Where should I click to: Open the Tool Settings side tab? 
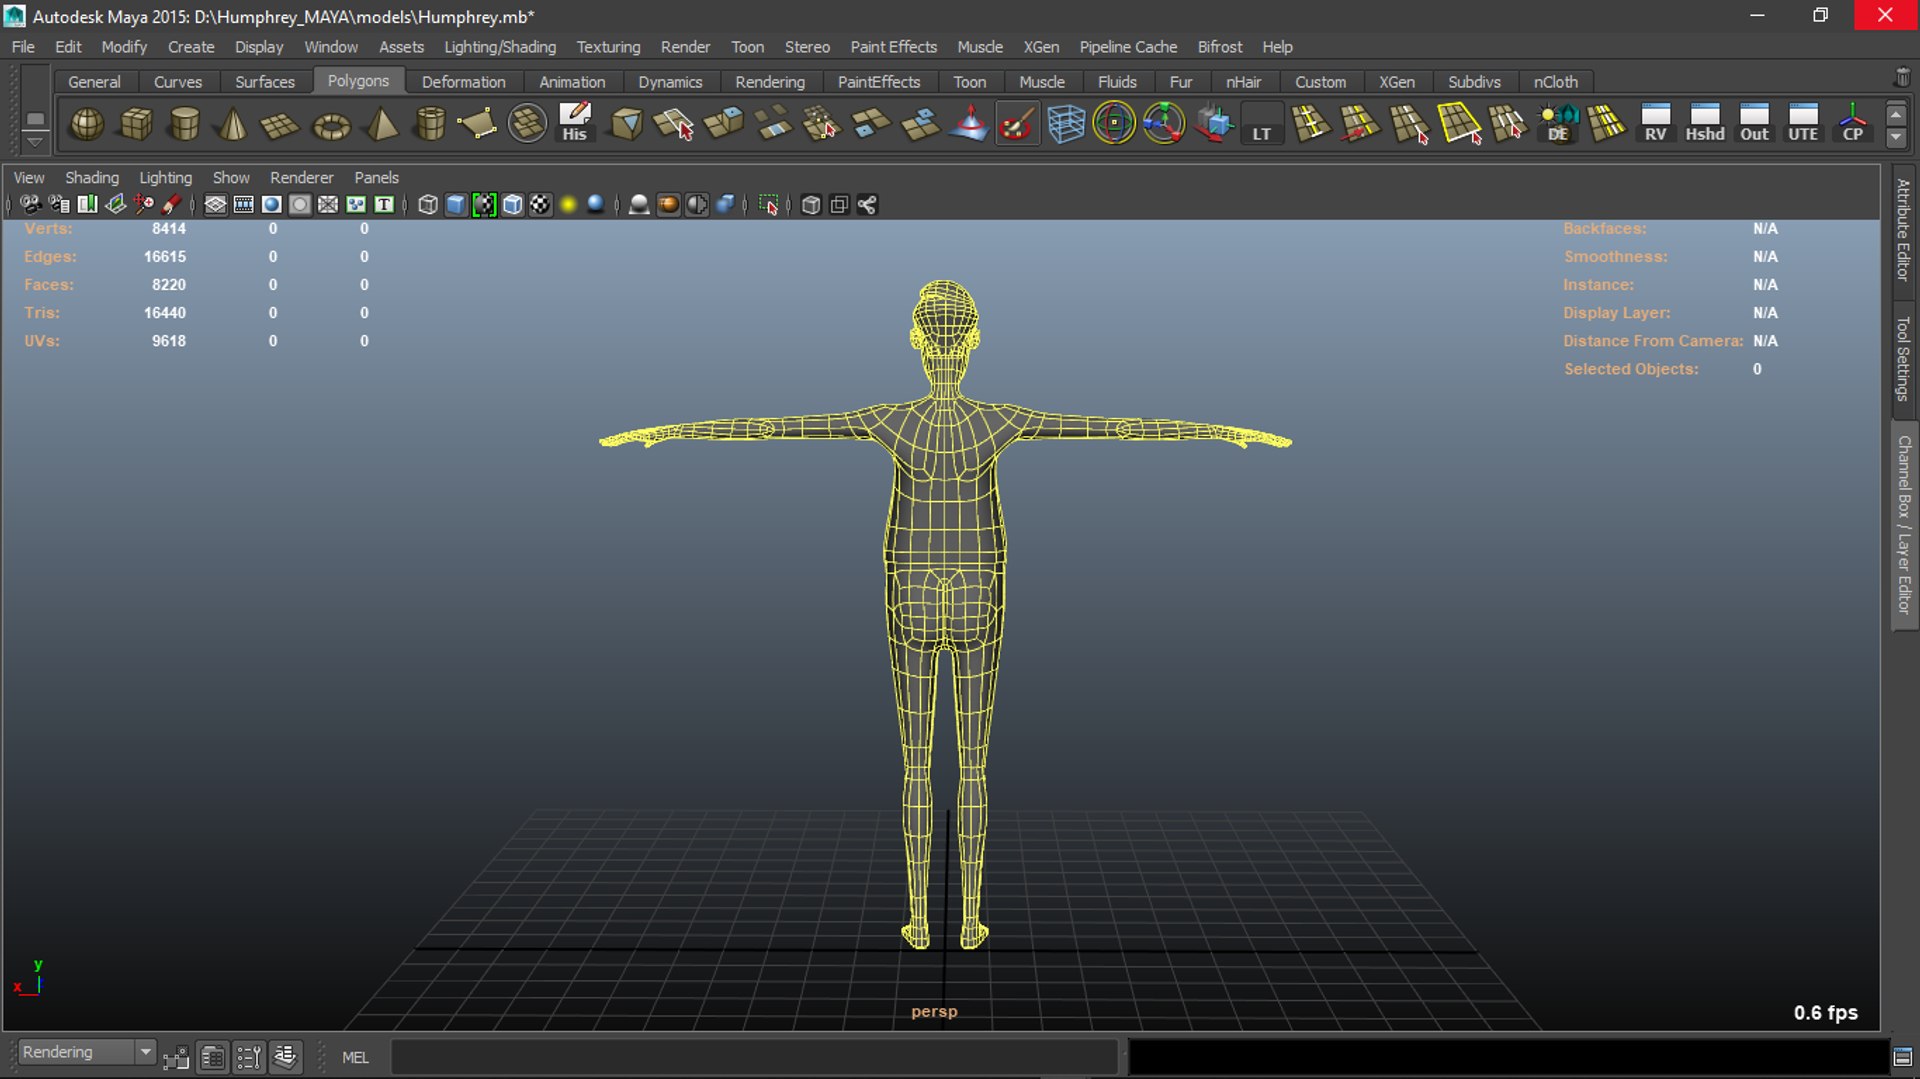(x=1903, y=358)
